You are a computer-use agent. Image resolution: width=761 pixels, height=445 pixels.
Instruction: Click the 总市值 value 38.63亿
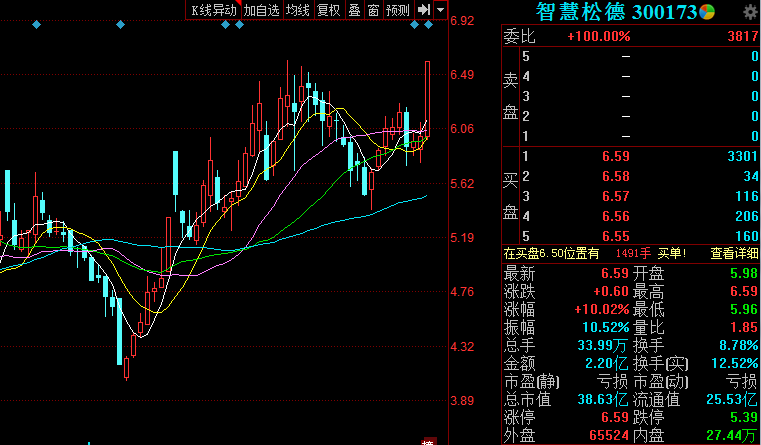603,399
